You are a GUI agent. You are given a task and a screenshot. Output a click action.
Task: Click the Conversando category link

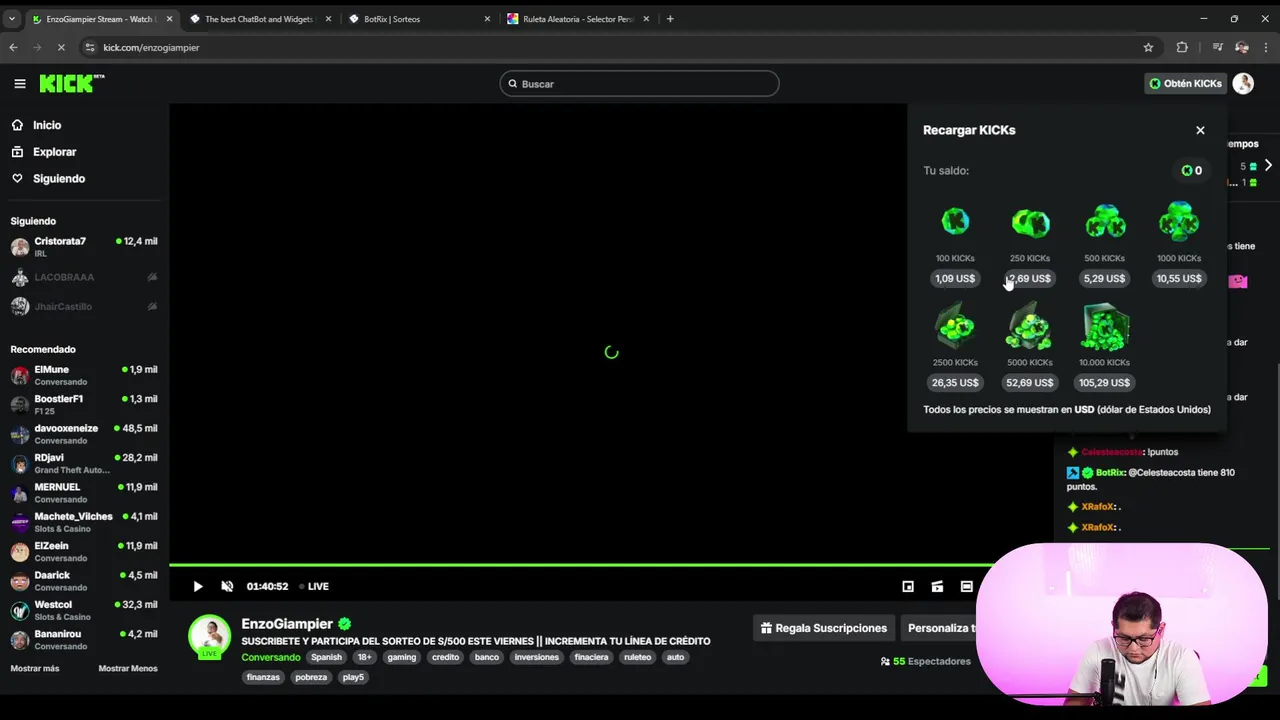point(270,657)
